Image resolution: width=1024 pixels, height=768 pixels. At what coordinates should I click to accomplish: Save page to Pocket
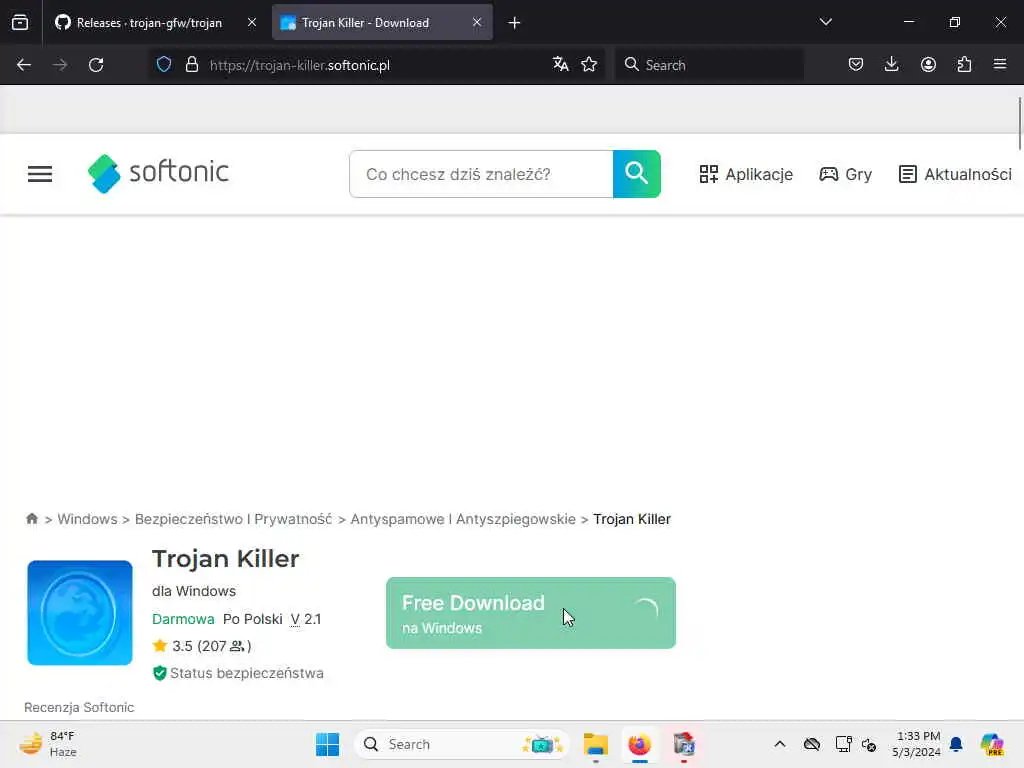tap(856, 65)
